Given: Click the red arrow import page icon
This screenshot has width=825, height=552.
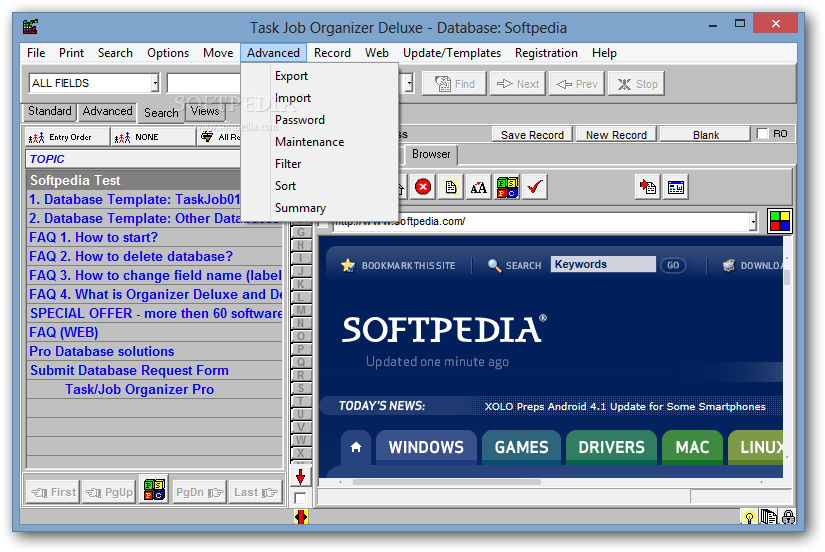Looking at the screenshot, I should pos(648,187).
